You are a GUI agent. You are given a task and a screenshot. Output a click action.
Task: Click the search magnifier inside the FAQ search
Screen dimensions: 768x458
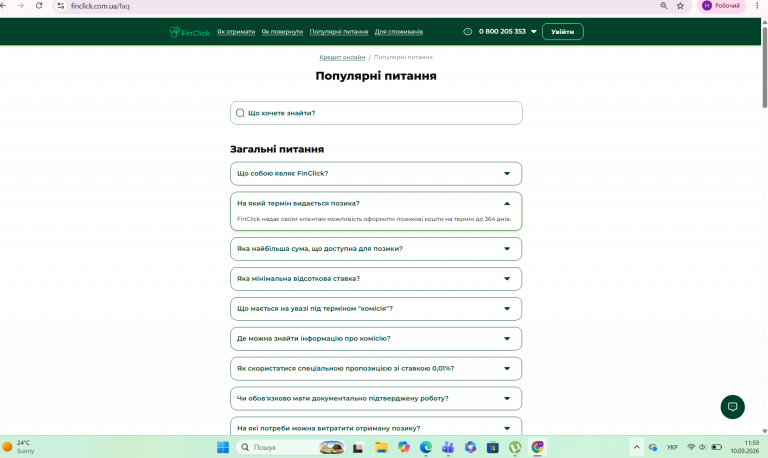240,113
